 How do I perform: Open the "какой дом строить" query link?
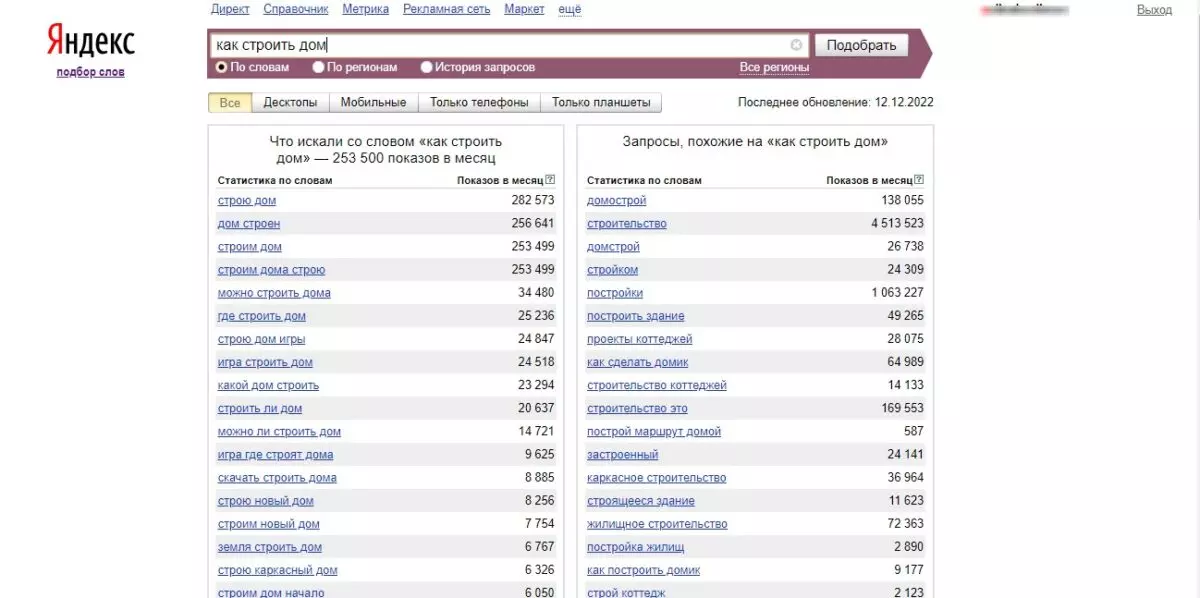pos(268,385)
